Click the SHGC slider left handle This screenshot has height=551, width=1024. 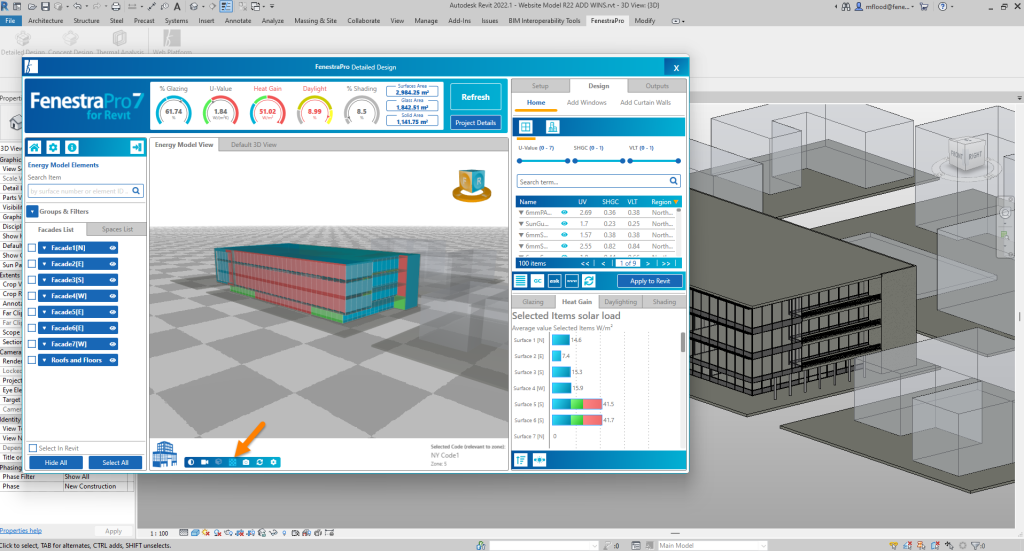pyautogui.click(x=575, y=161)
